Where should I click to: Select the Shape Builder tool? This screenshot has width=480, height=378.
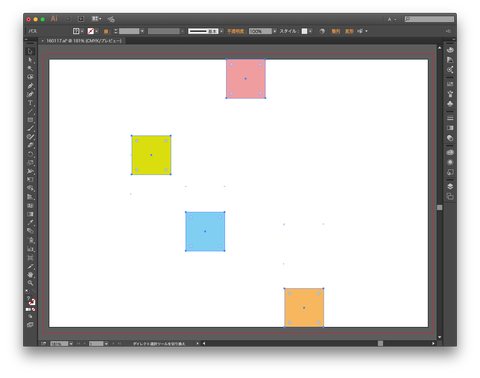(x=30, y=188)
